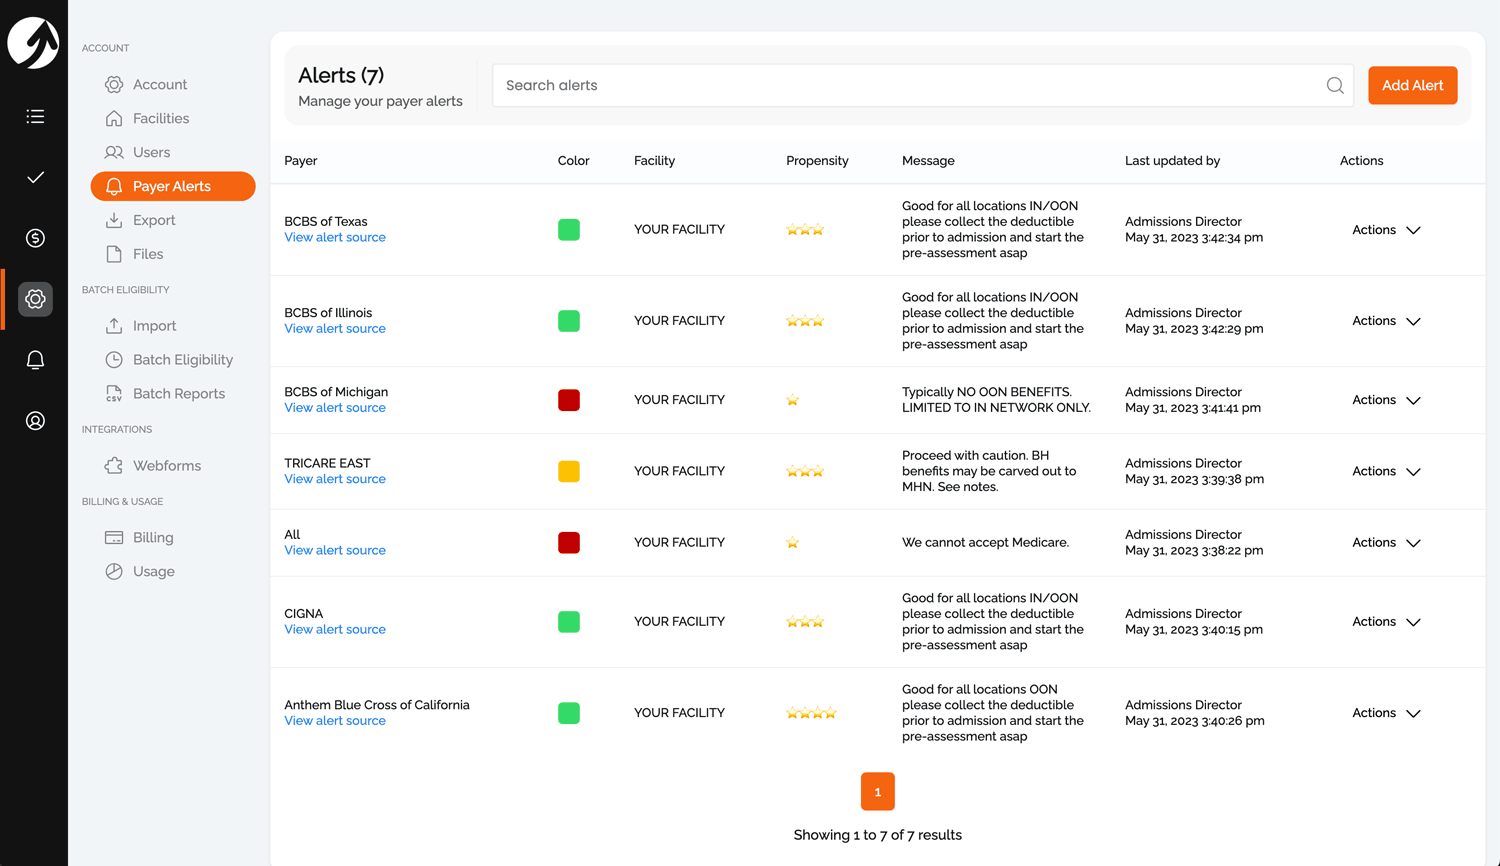Click the star rating for TRICARE EAST
The height and width of the screenshot is (866, 1500).
click(x=805, y=471)
